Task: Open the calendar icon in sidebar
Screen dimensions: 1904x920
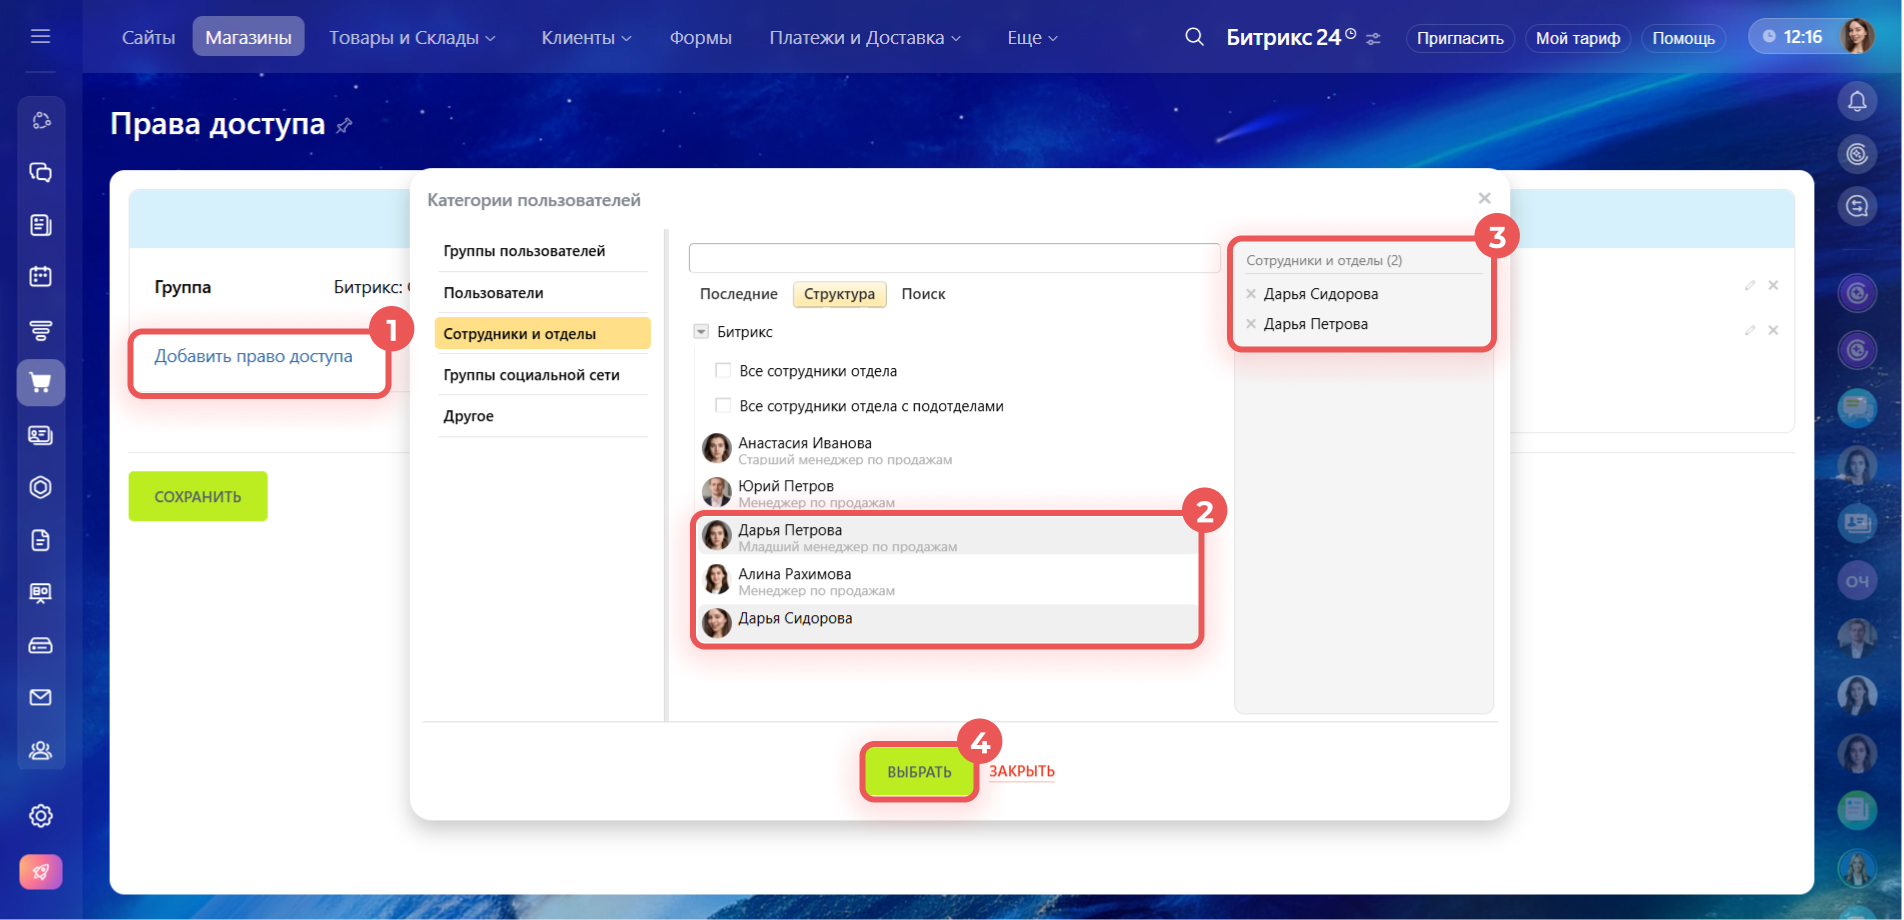Action: 40,277
